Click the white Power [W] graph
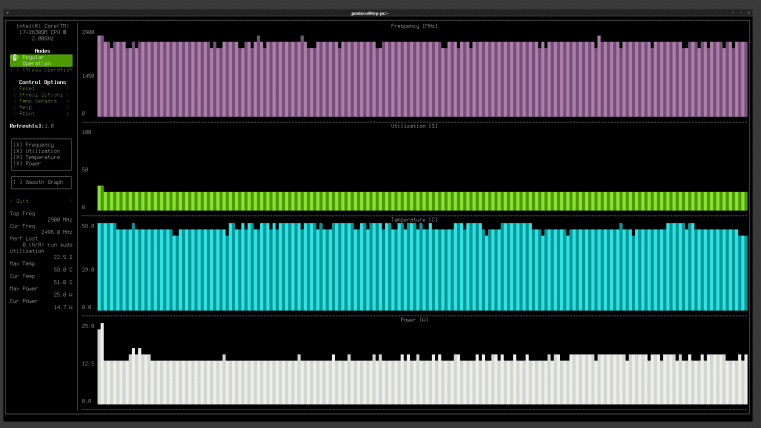 pyautogui.click(x=420, y=380)
